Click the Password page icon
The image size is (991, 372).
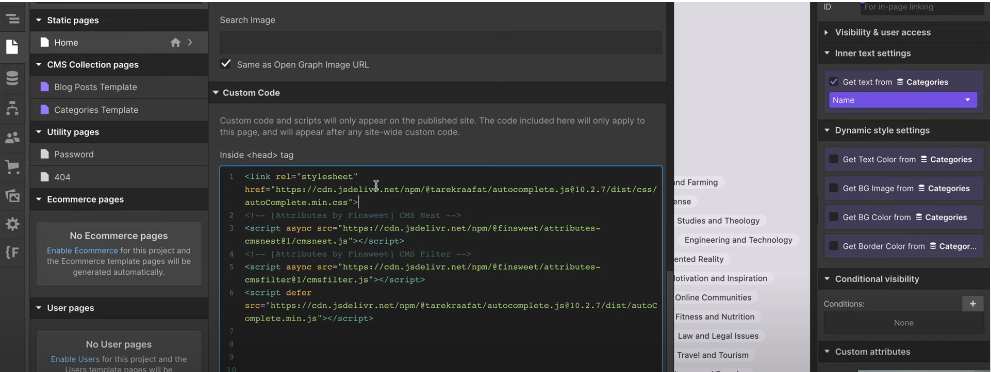pos(44,154)
